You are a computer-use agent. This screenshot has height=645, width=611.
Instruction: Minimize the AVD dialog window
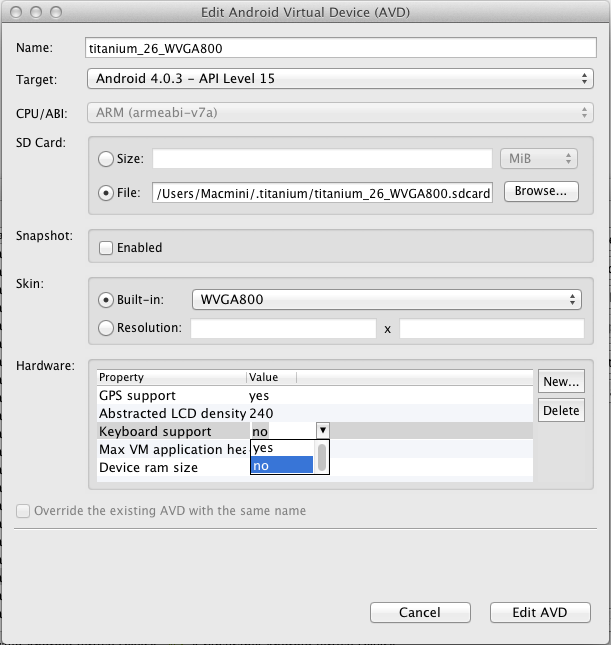click(x=36, y=12)
